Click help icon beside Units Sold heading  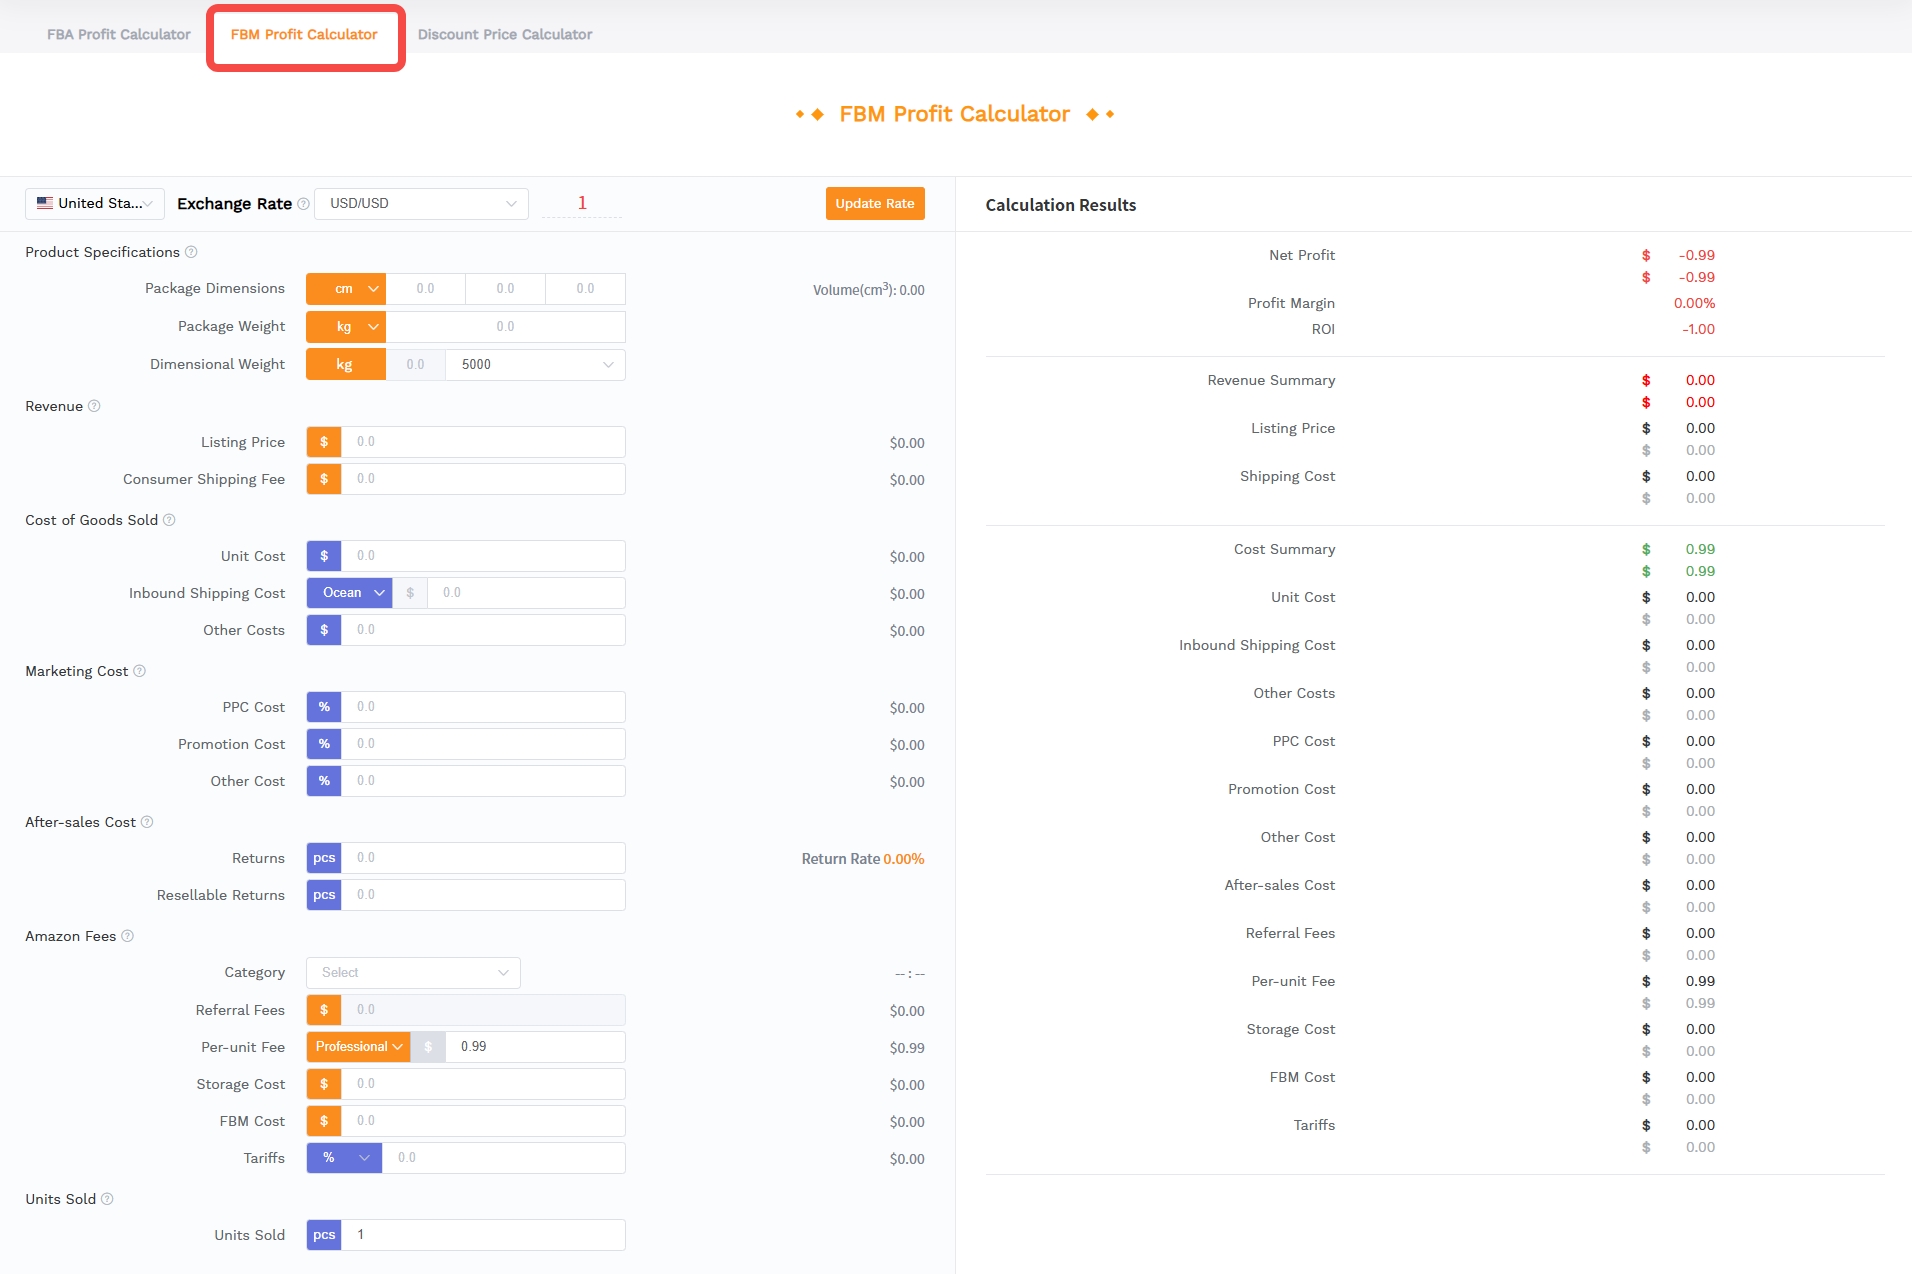tap(107, 1199)
